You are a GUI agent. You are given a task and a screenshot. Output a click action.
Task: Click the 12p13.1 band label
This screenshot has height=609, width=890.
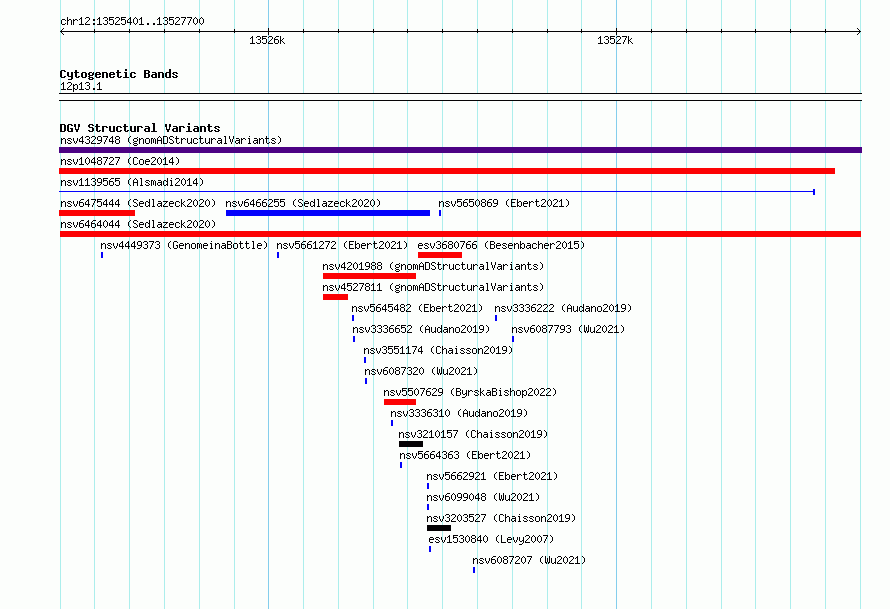tap(81, 86)
